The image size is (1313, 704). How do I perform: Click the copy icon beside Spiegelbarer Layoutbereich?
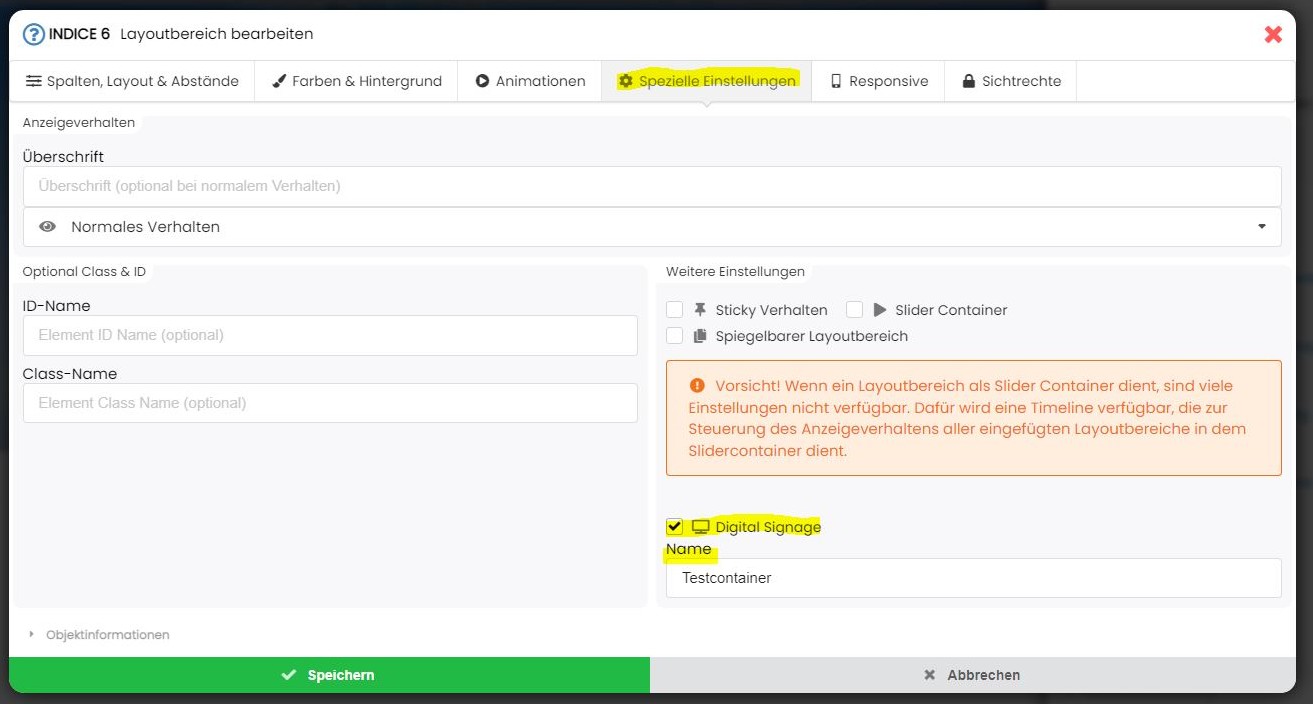point(700,336)
